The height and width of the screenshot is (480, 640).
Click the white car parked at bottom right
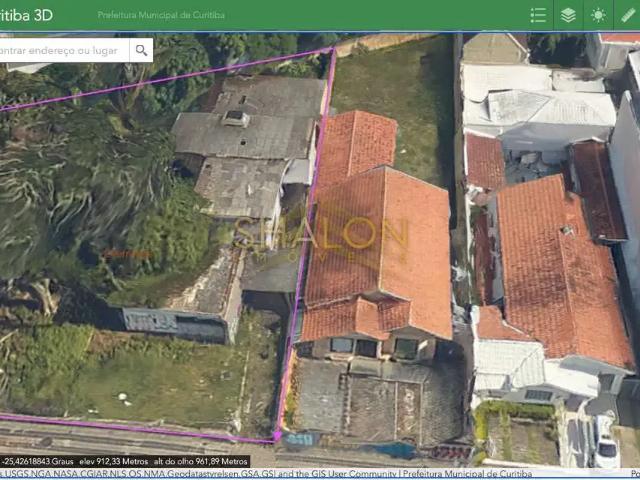coord(606,443)
